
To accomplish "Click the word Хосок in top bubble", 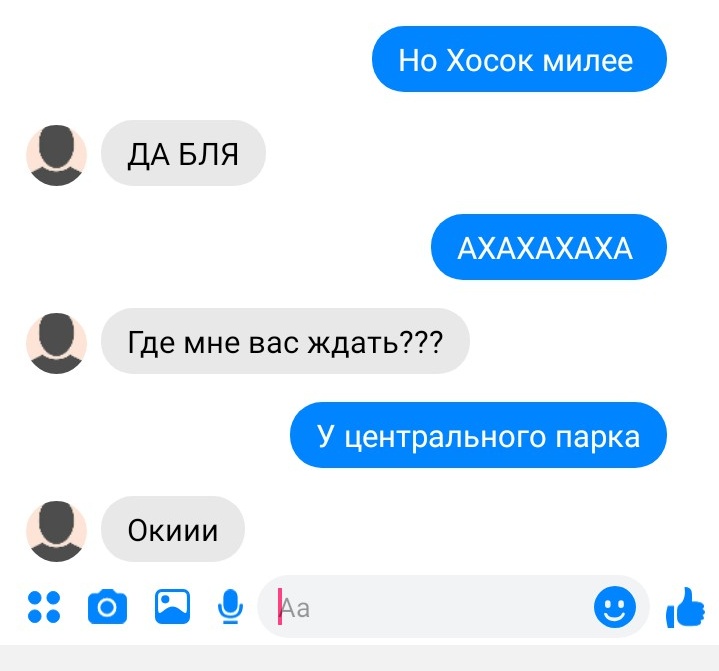I will (x=489, y=61).
